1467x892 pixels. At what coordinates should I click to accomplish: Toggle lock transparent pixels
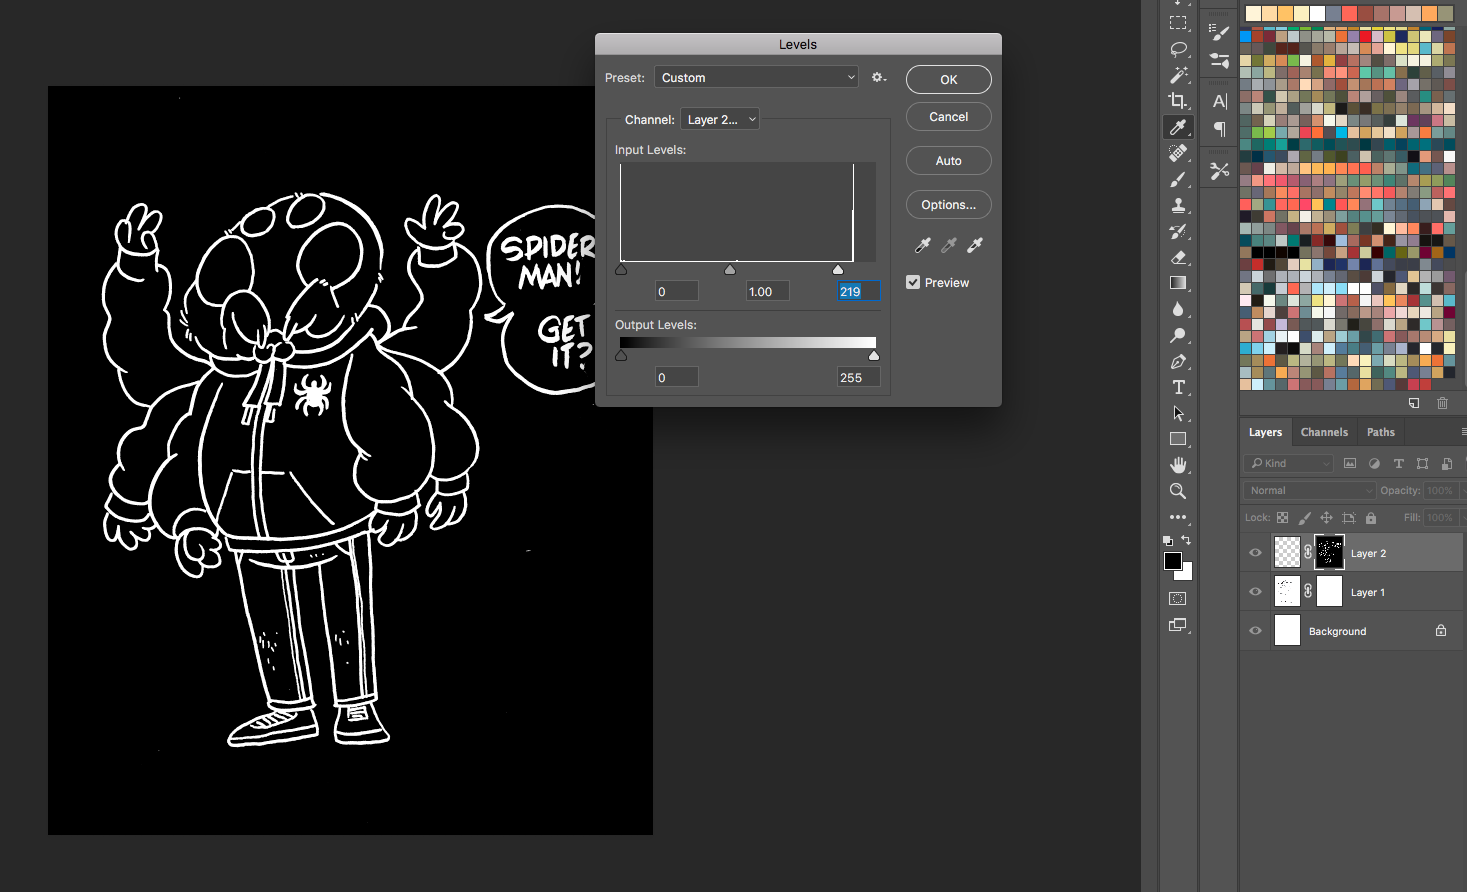pyautogui.click(x=1282, y=518)
